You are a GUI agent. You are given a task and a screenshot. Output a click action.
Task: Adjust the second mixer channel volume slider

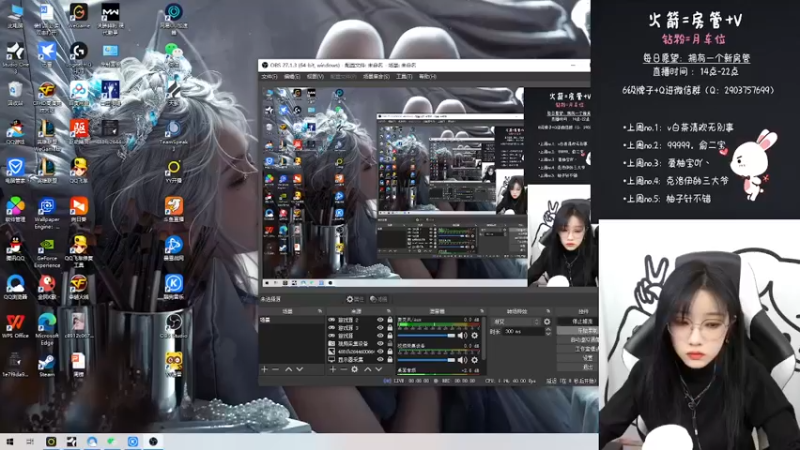426,360
